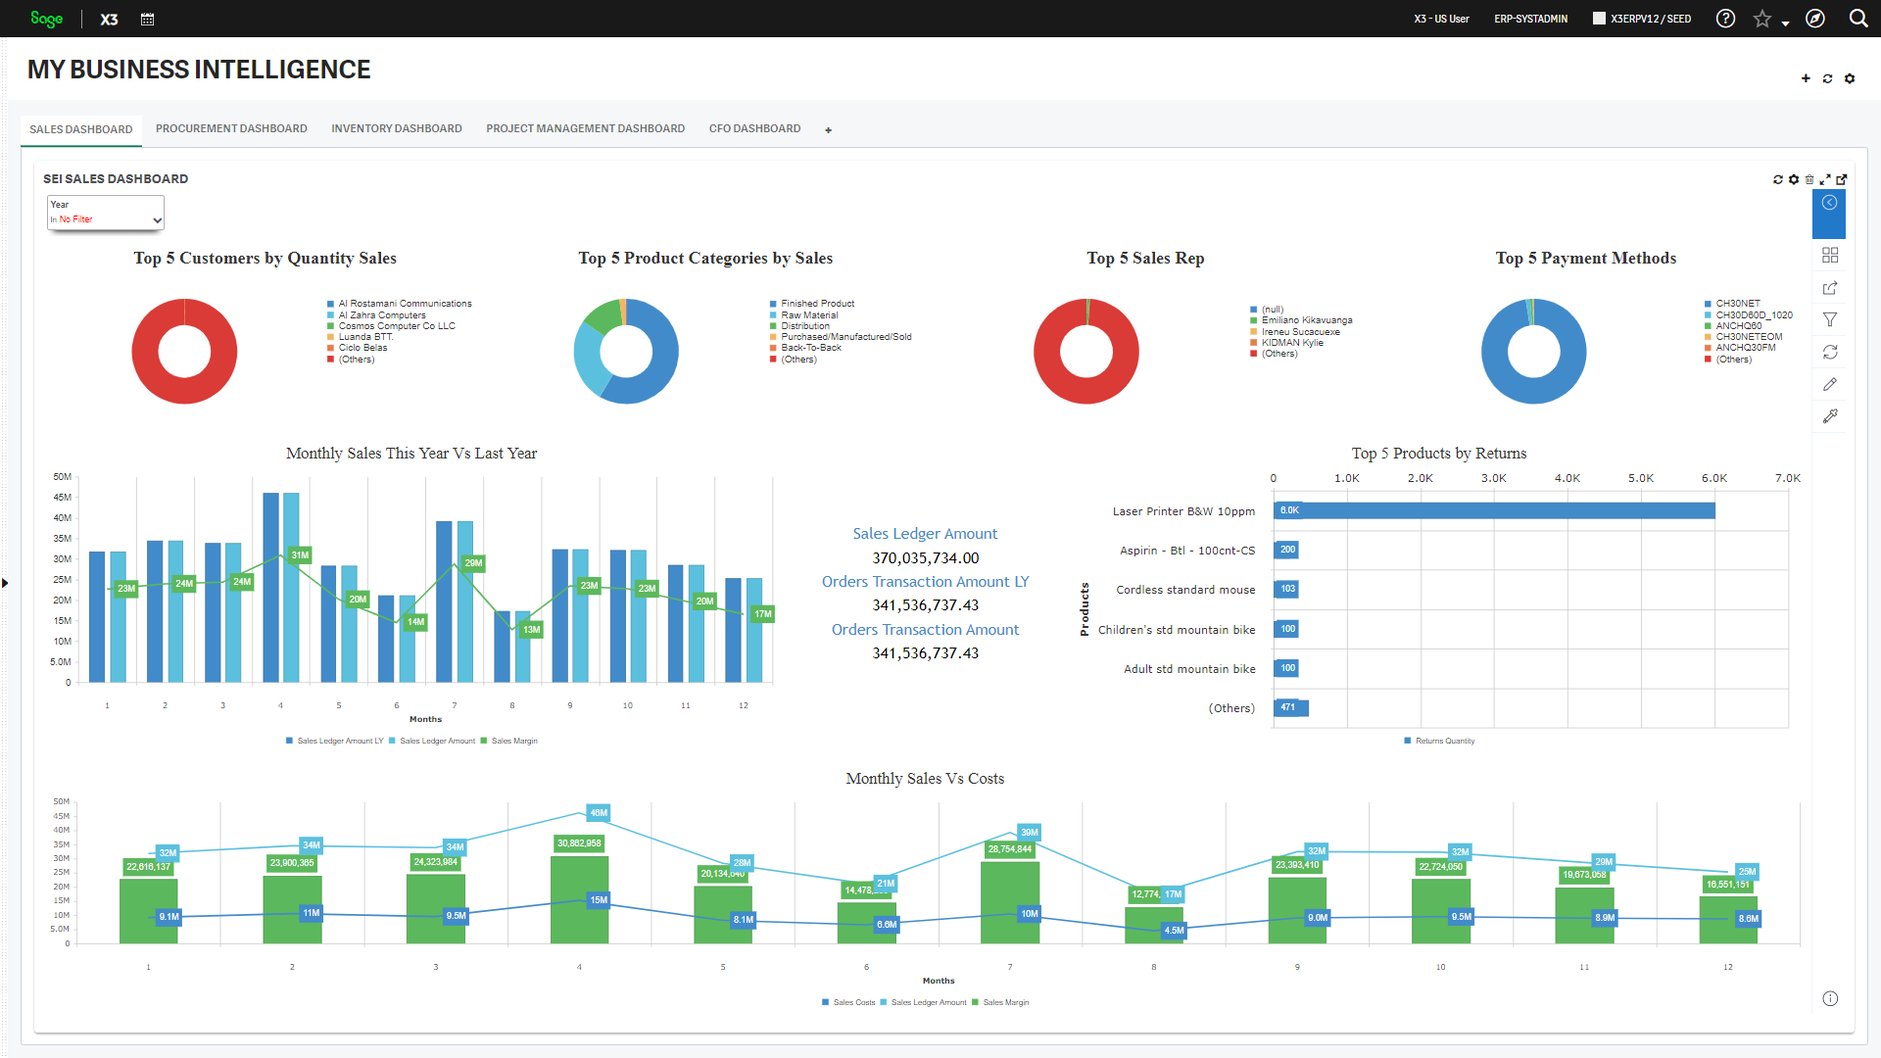
Task: Open Help via the question mark icon
Action: [x=1725, y=18]
